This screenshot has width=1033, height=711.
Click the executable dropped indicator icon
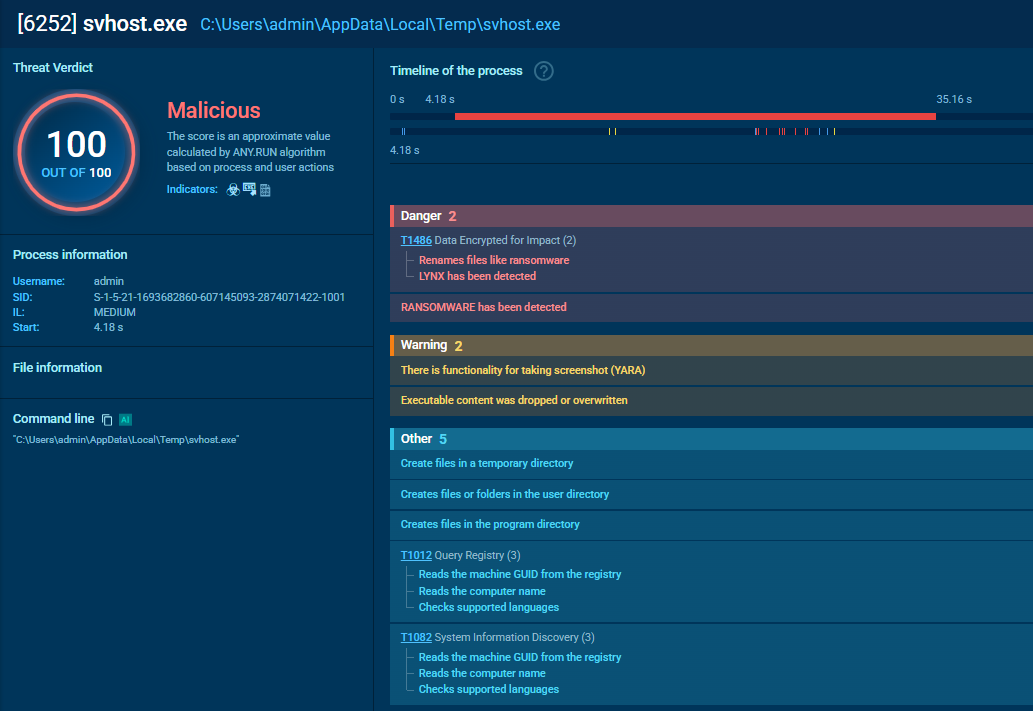249,190
